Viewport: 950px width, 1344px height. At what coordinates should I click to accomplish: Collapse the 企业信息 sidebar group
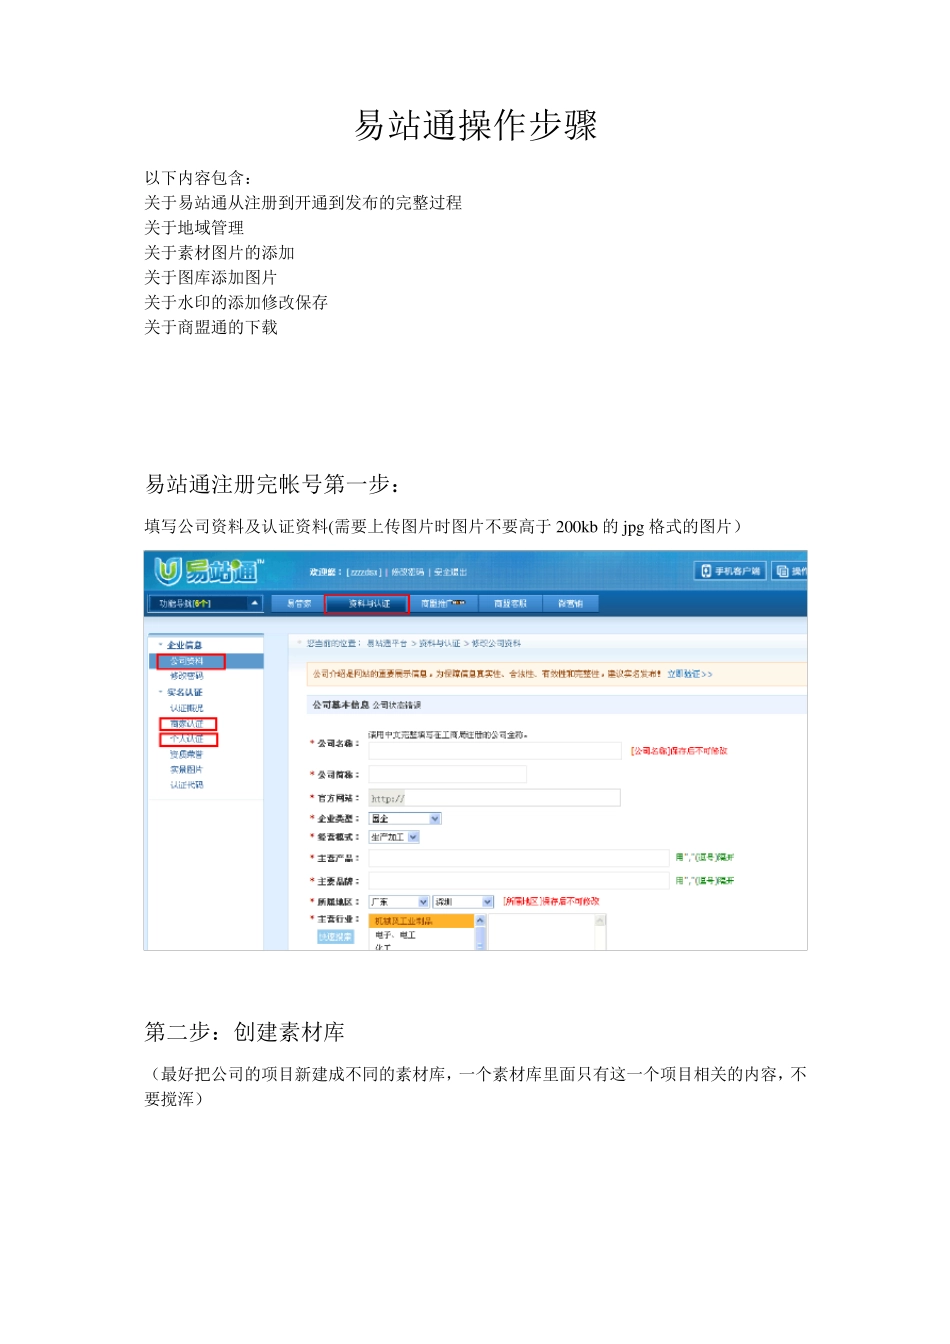183,645
